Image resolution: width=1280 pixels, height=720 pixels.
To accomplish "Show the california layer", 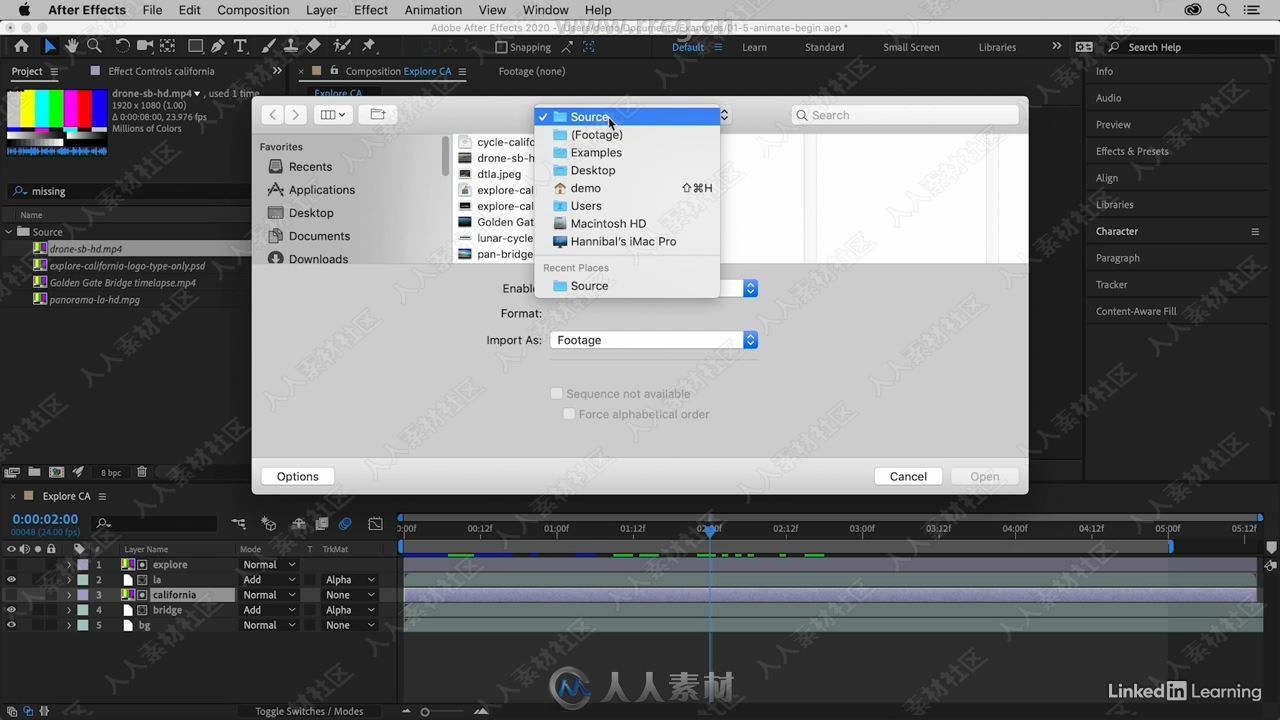I will click(11, 595).
